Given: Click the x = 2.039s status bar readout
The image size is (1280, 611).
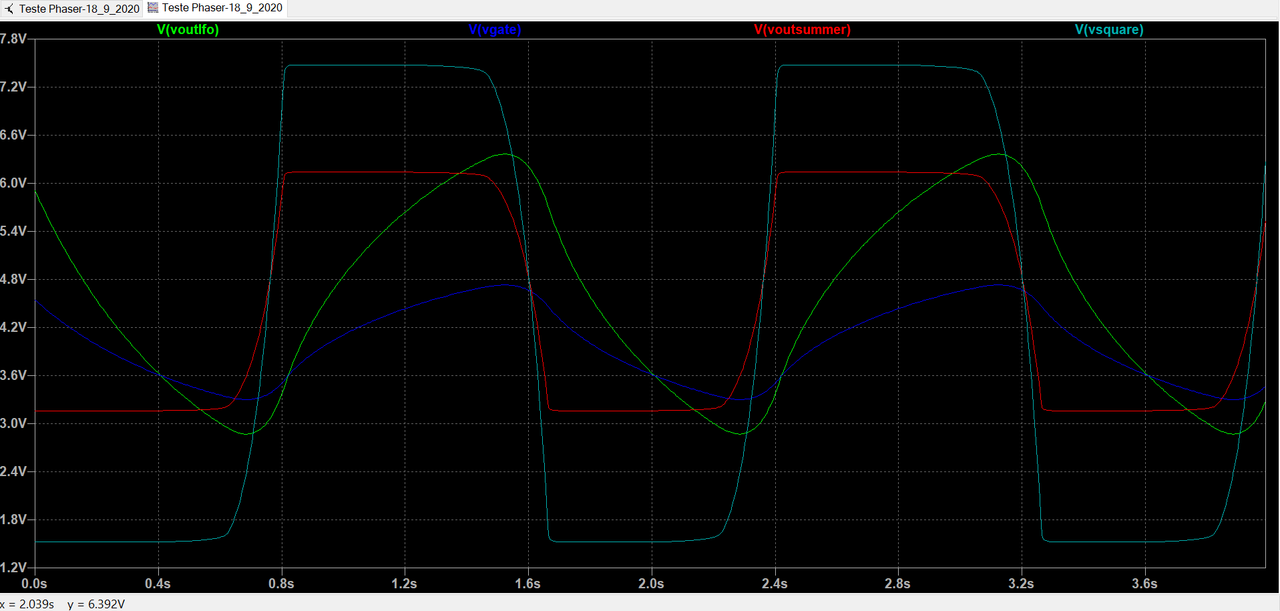Looking at the screenshot, I should (x=28, y=604).
